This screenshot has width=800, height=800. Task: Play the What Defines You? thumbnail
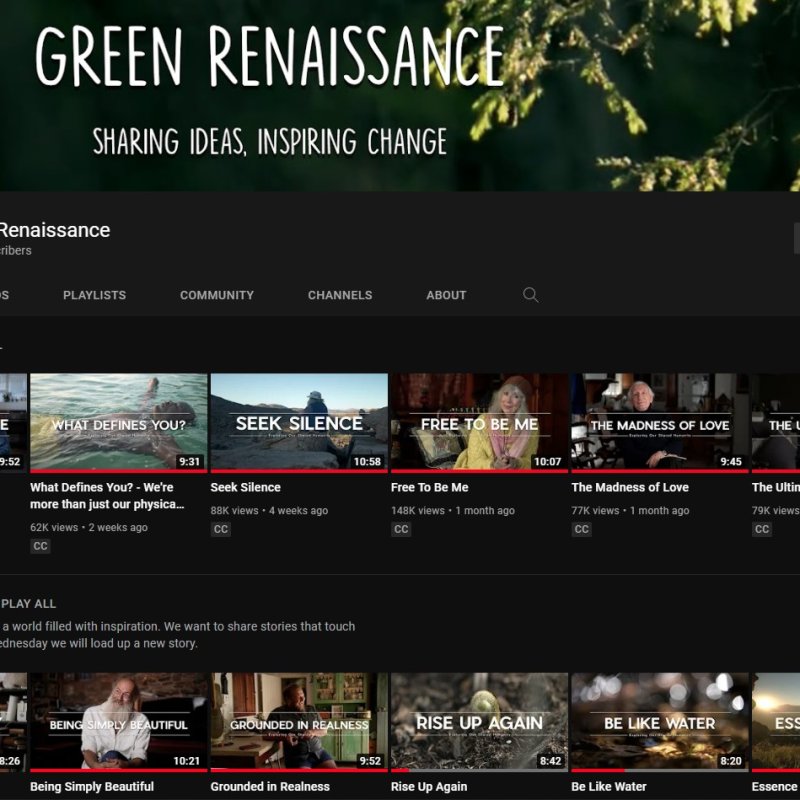[119, 421]
